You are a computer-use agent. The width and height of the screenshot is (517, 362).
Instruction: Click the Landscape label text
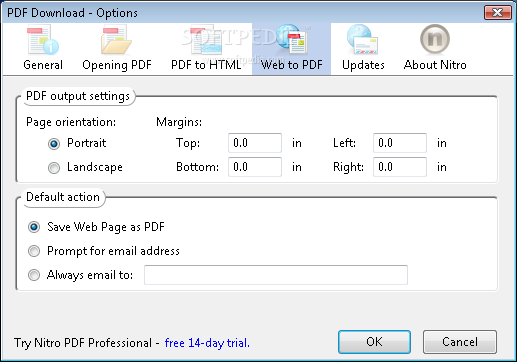(95, 167)
